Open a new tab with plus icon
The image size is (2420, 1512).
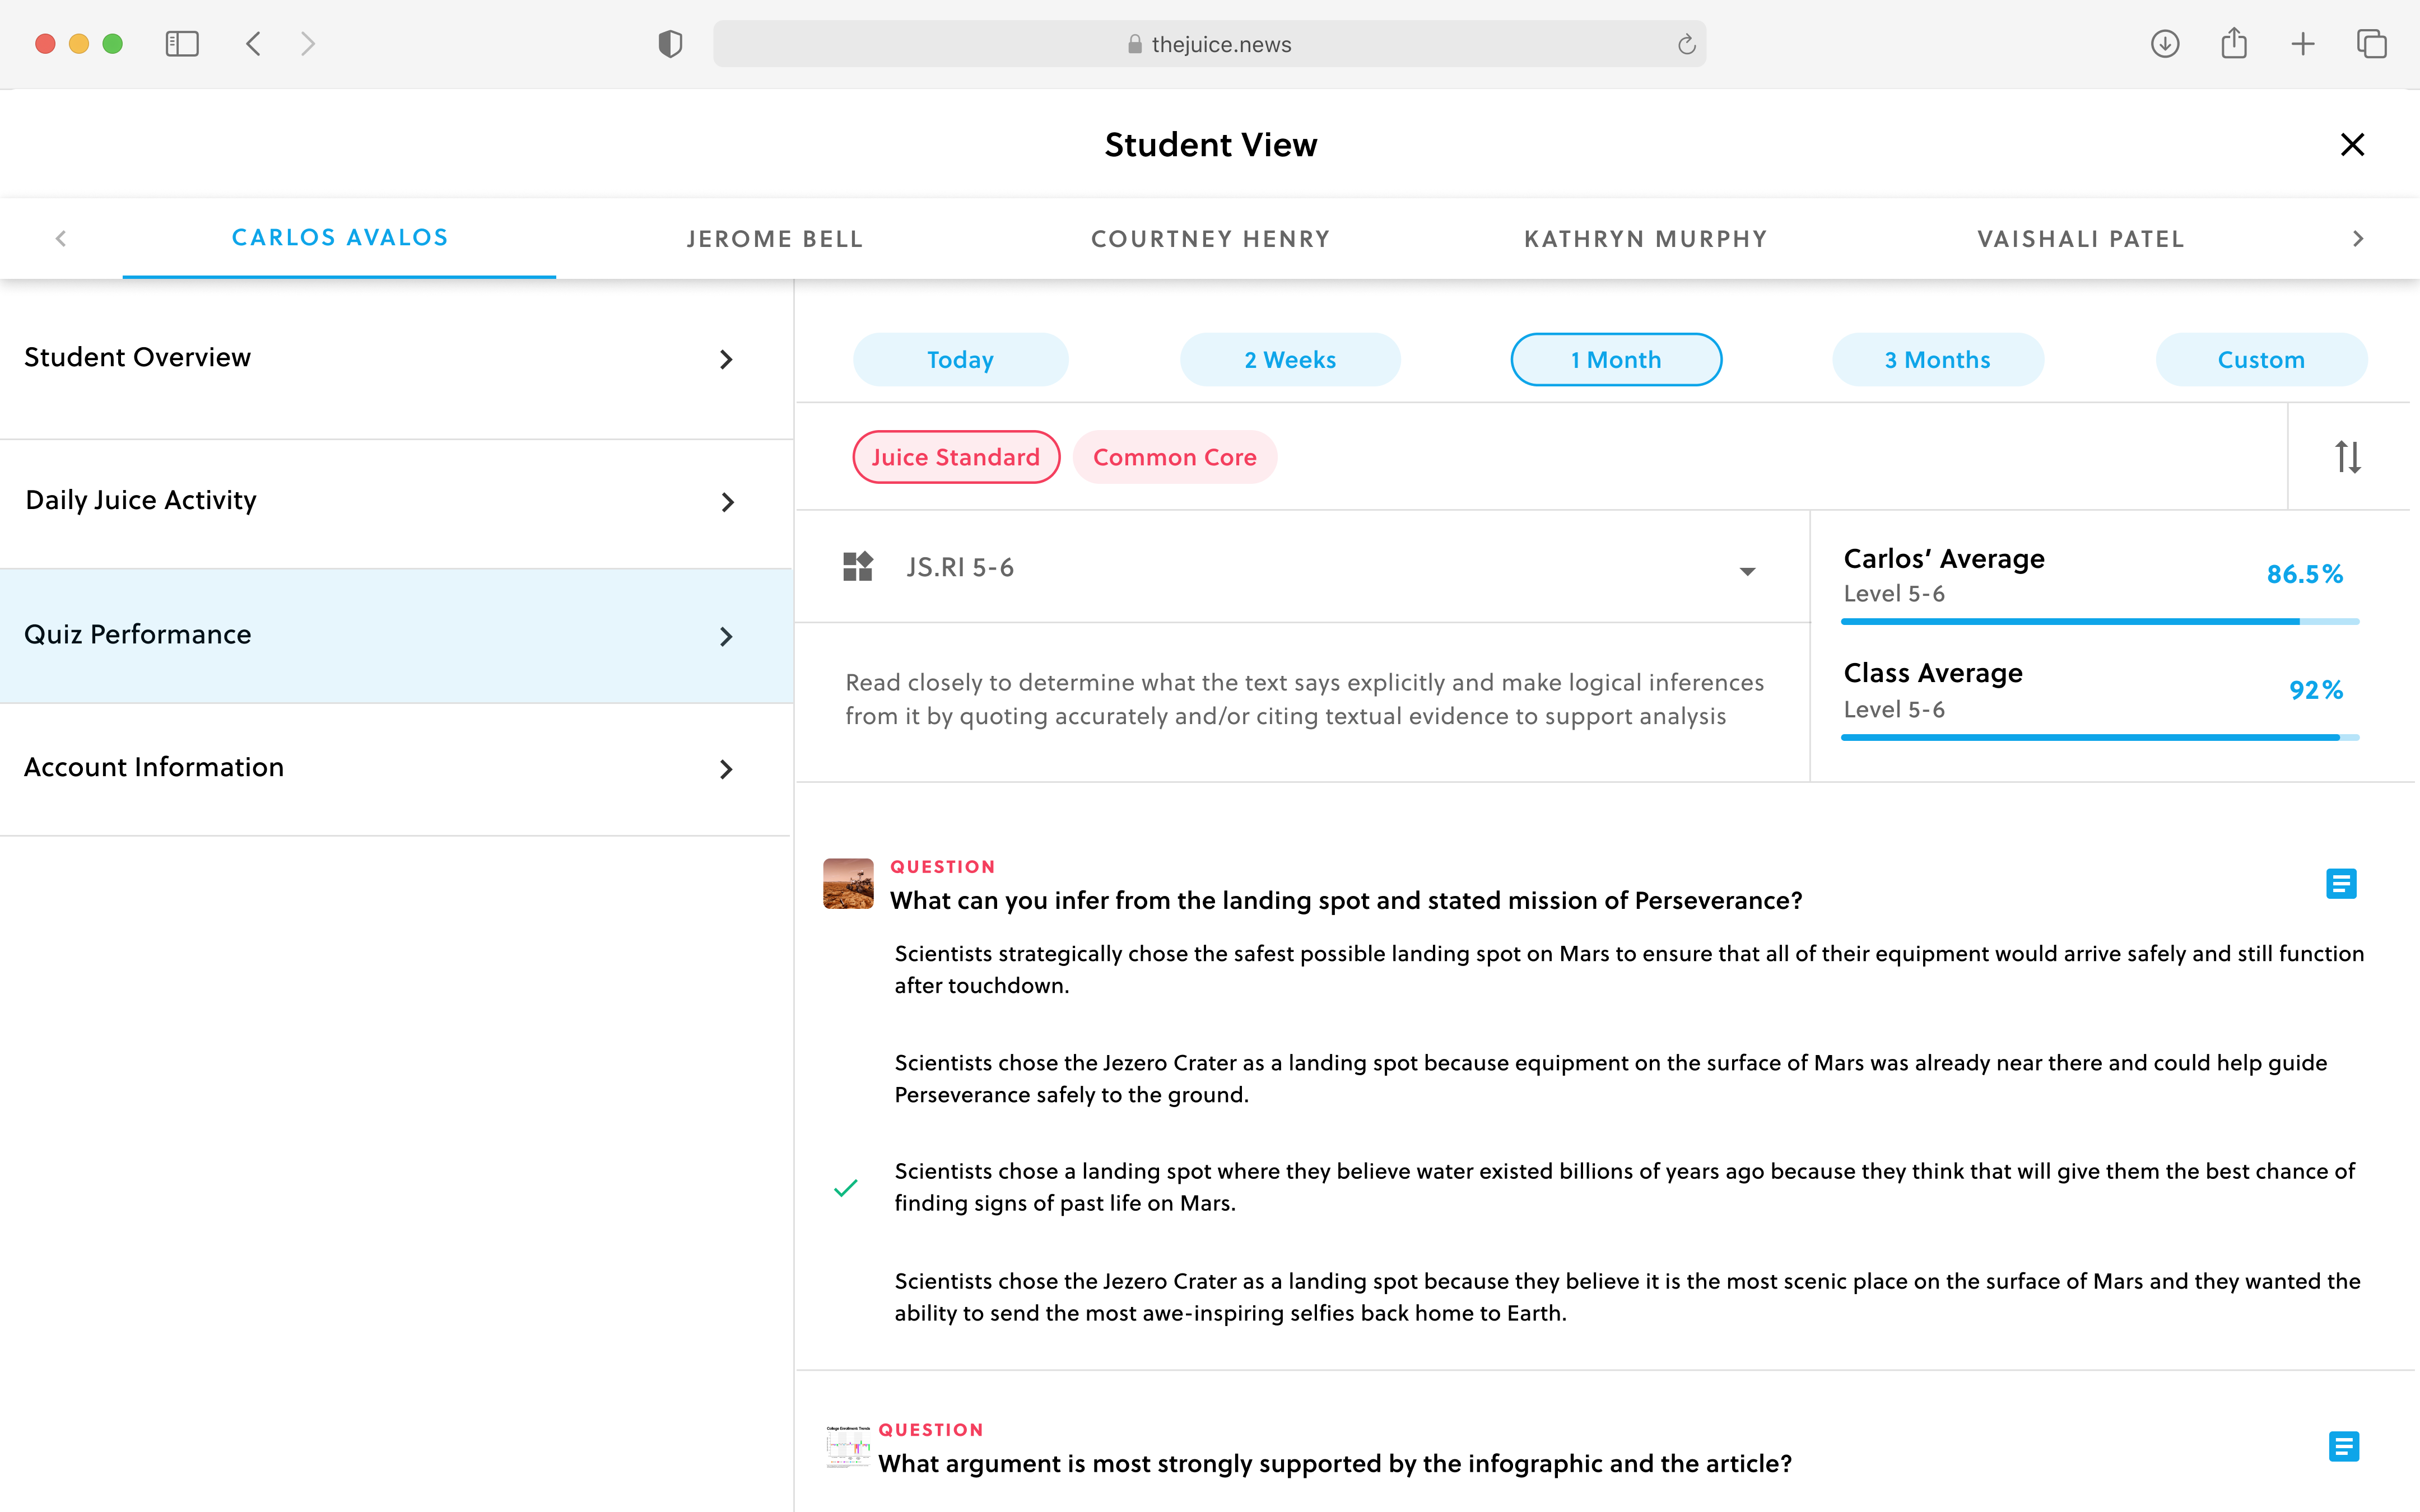[x=2303, y=44]
